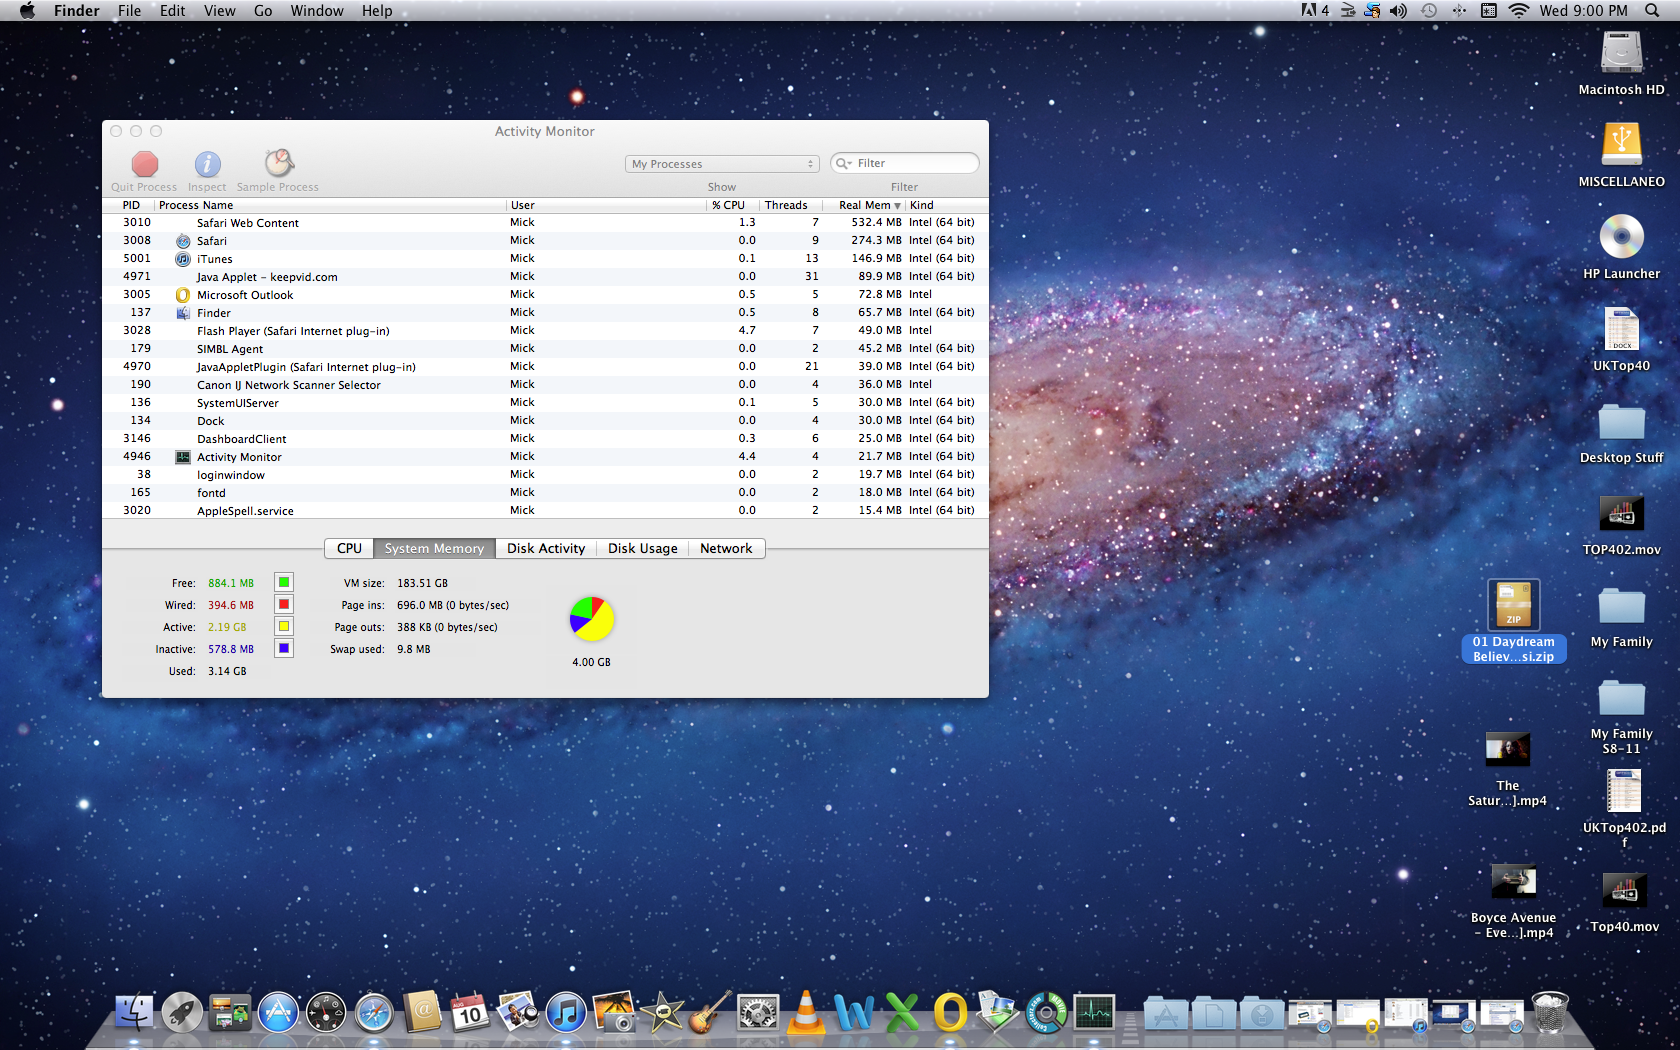Switch to the CPU tab
Image resolution: width=1680 pixels, height=1050 pixels.
(349, 548)
